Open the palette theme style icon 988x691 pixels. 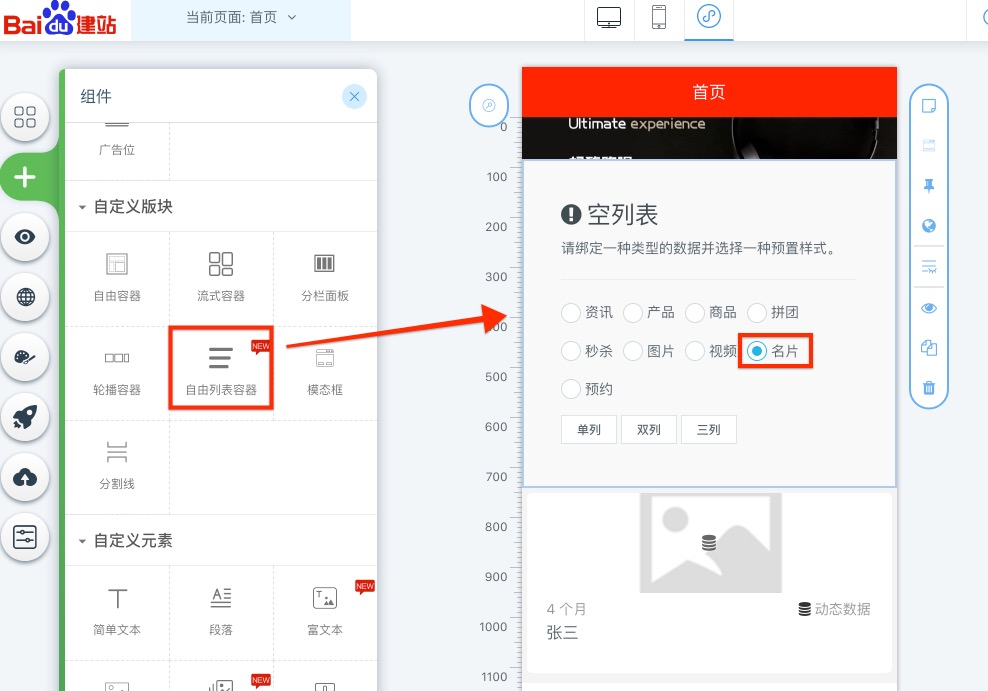pos(25,357)
